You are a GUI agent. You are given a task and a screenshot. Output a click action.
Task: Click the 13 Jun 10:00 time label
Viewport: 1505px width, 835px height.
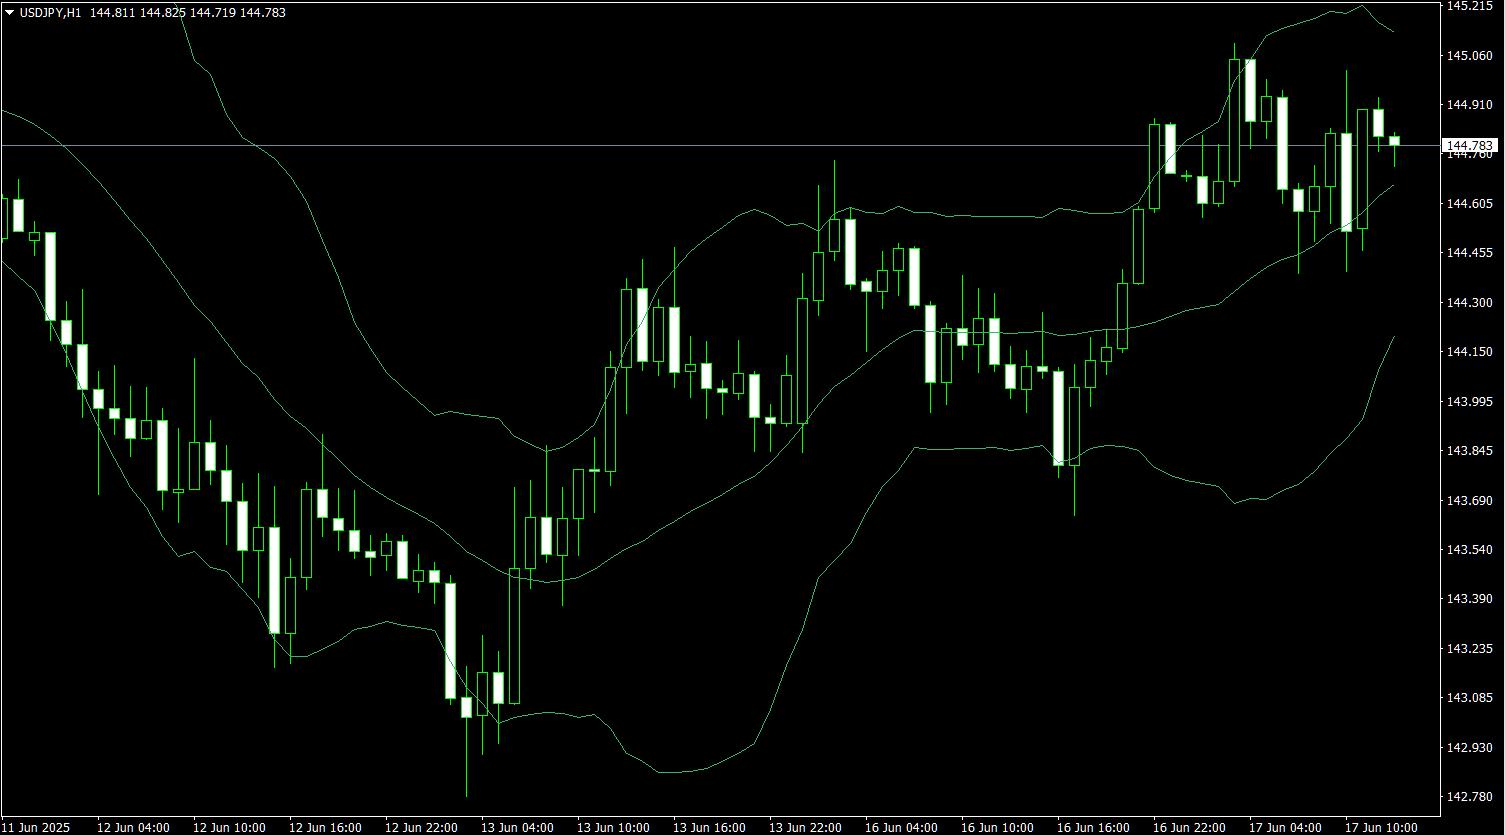(x=613, y=828)
